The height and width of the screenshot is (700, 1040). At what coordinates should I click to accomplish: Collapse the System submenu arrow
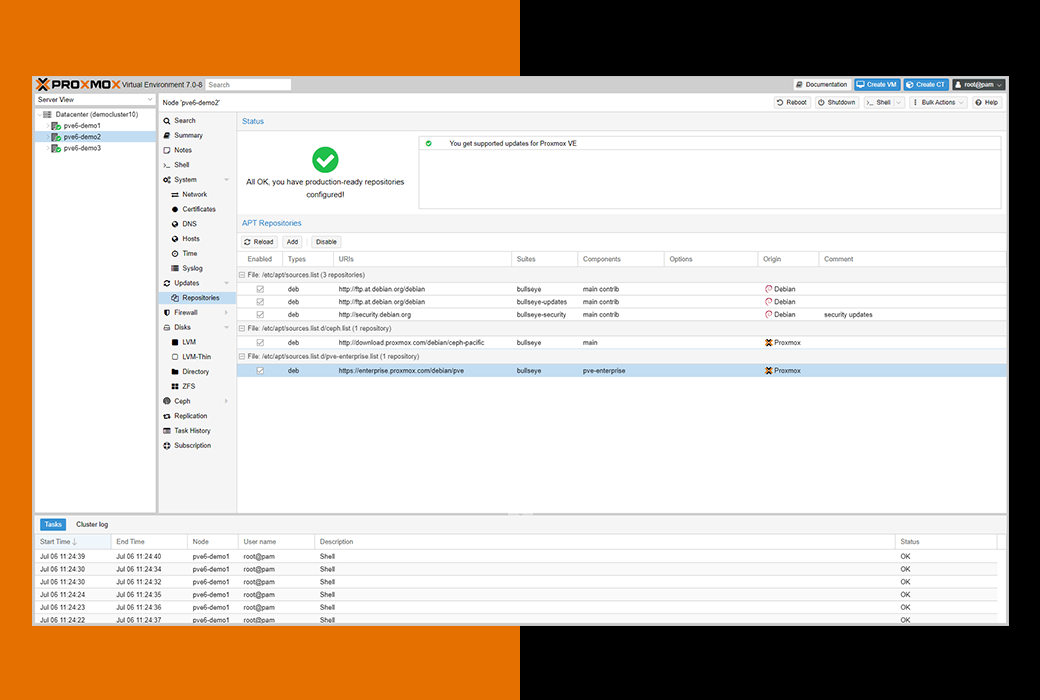(227, 180)
